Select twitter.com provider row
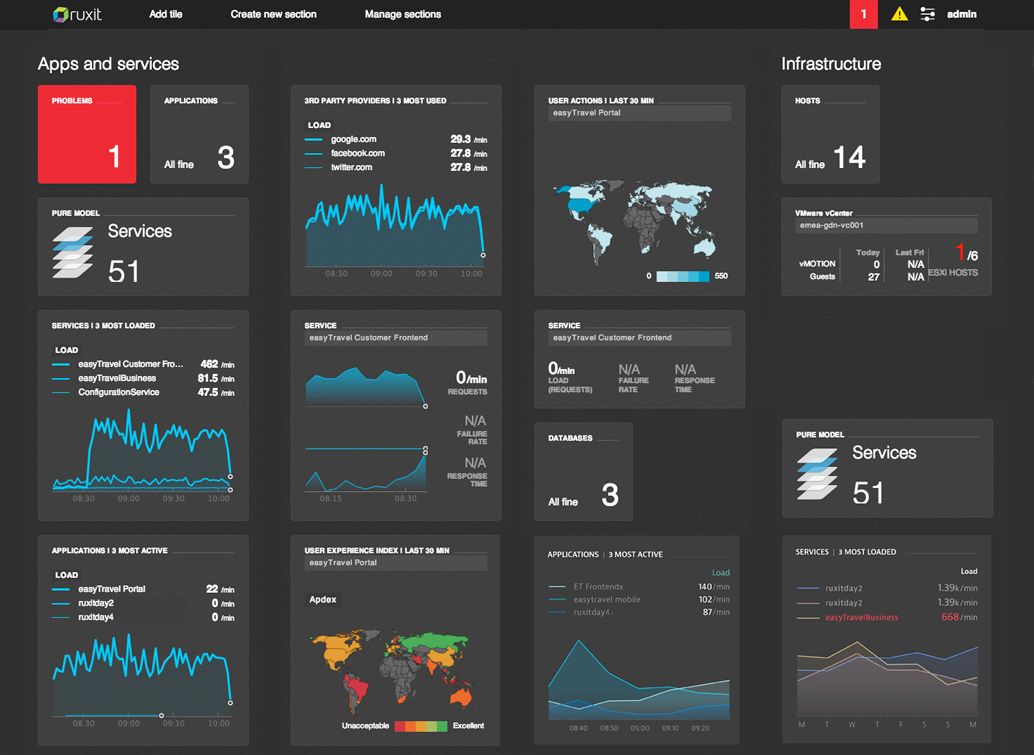Image resolution: width=1034 pixels, height=755 pixels. pos(396,167)
